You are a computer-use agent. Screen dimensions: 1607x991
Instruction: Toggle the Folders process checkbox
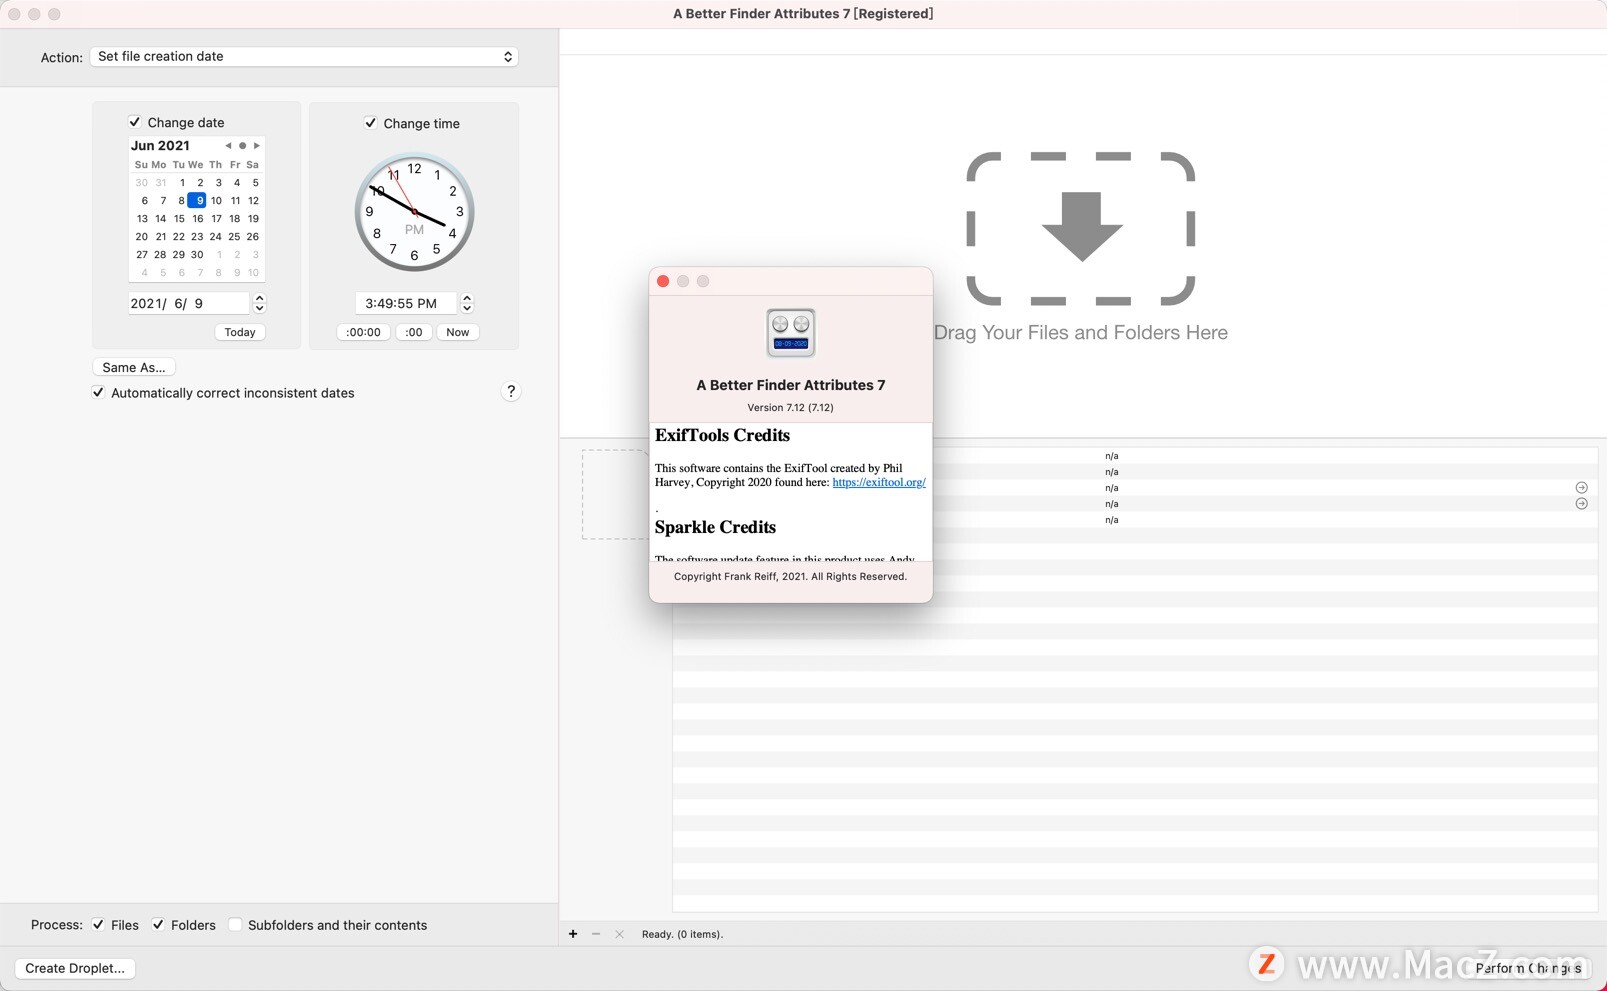(x=158, y=925)
